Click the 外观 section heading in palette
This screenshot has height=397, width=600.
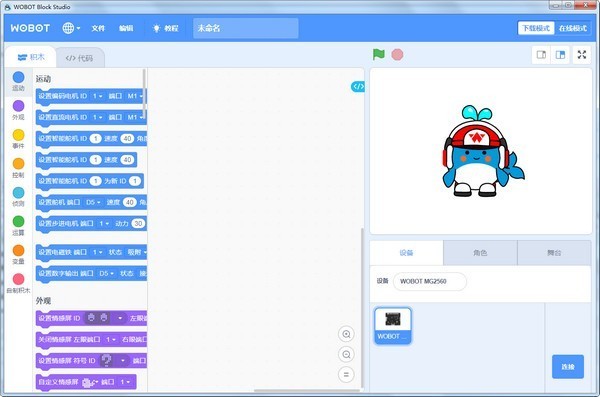point(43,301)
